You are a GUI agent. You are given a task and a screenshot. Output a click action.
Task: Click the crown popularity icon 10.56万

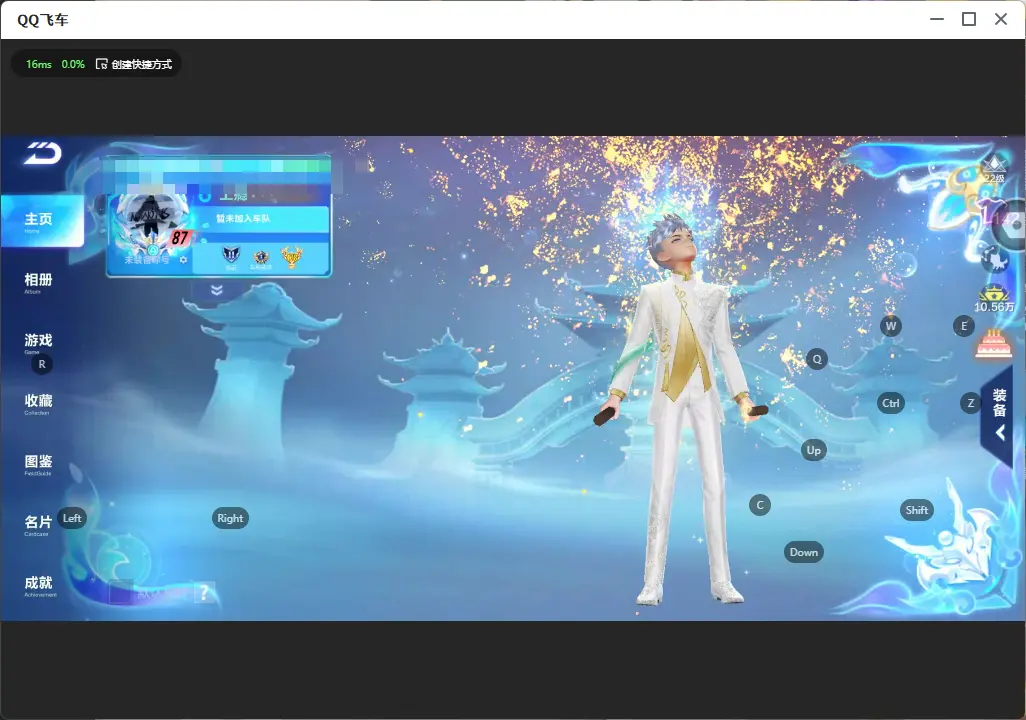(x=994, y=298)
